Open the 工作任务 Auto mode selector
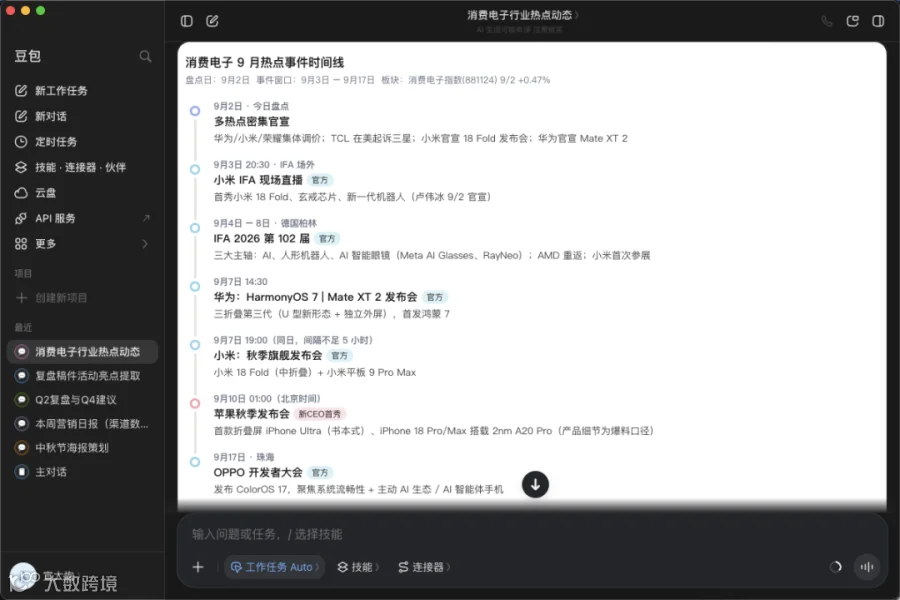Viewport: 900px width, 600px height. (x=274, y=567)
